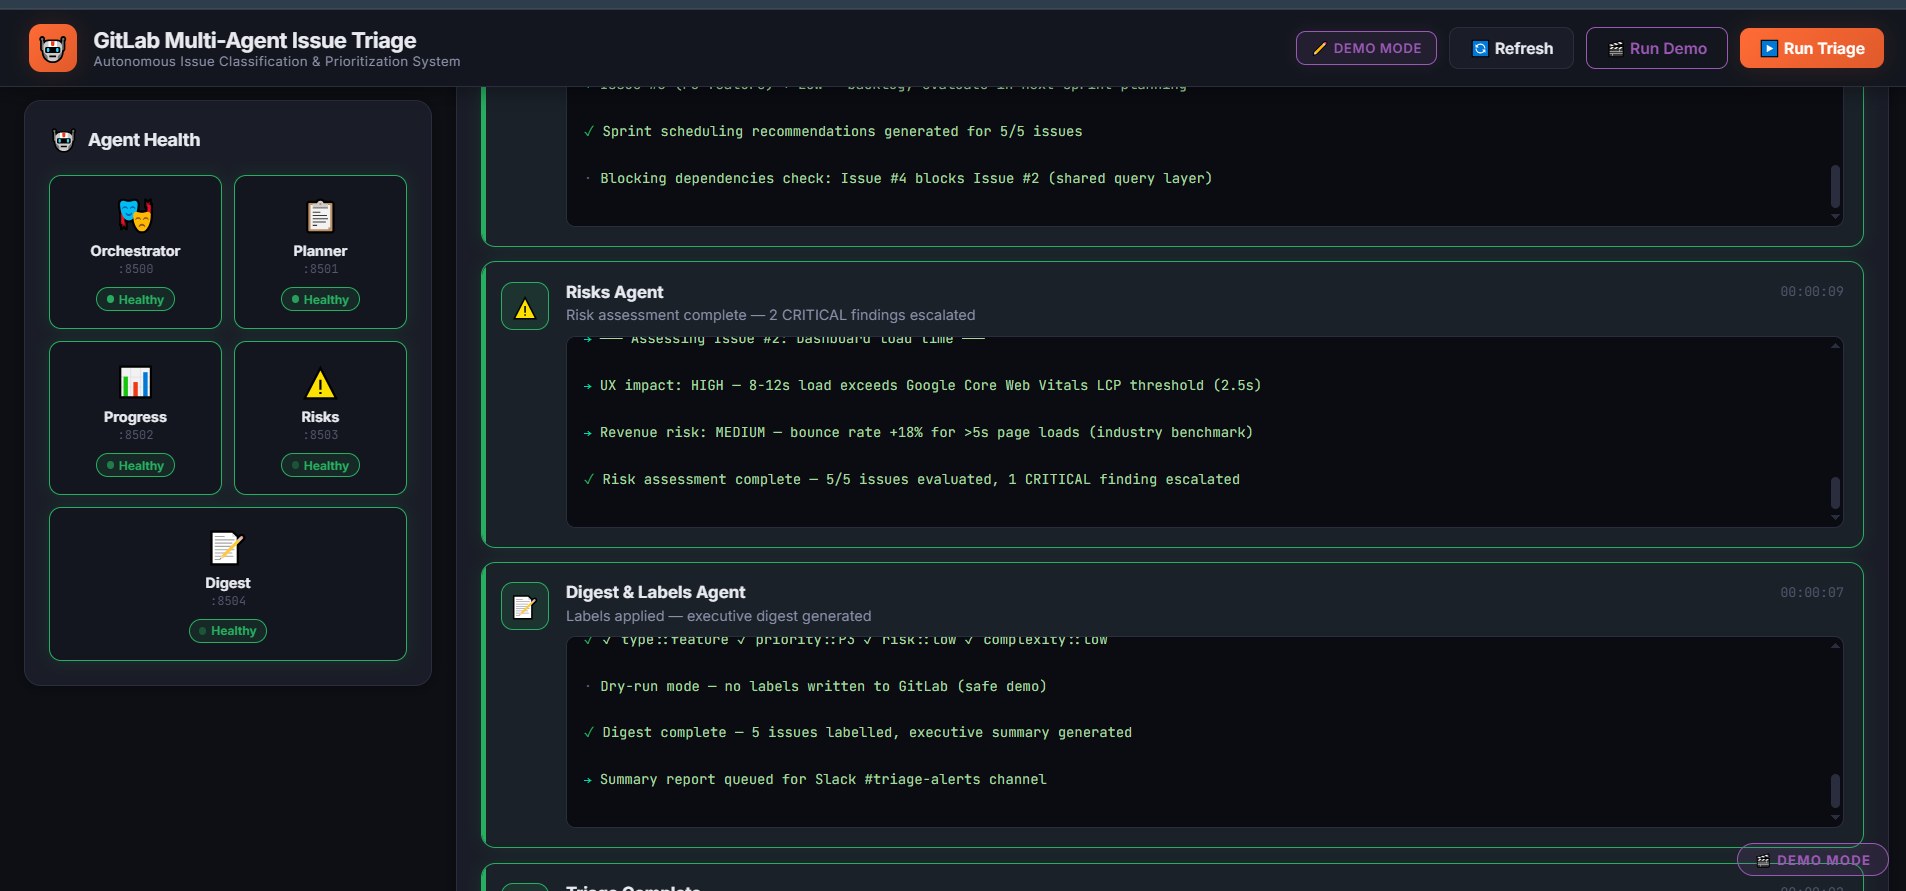Click the Digest & Labels Agent memo icon

click(x=525, y=606)
